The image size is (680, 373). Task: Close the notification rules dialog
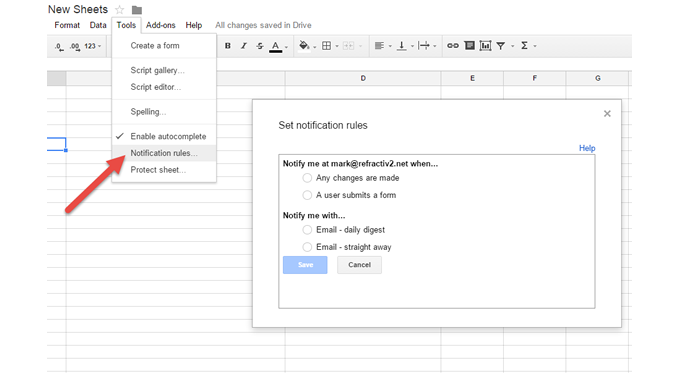607,114
